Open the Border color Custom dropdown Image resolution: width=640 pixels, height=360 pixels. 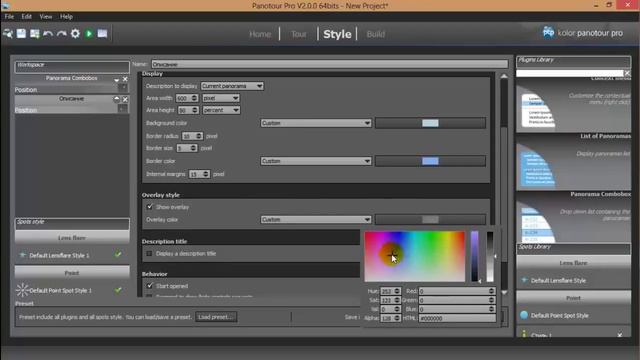click(316, 161)
